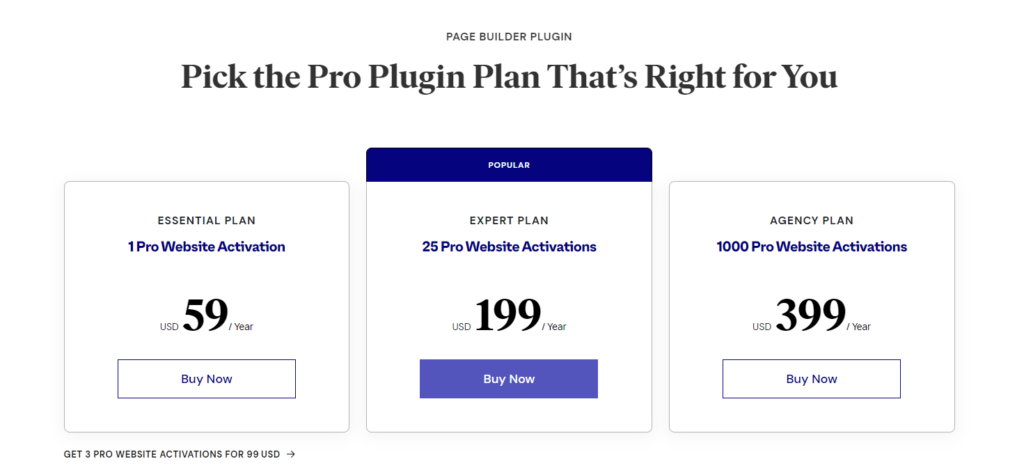Click the 59 price in the Essential Plan
Viewport: 1024px width, 468px height.
tap(206, 316)
